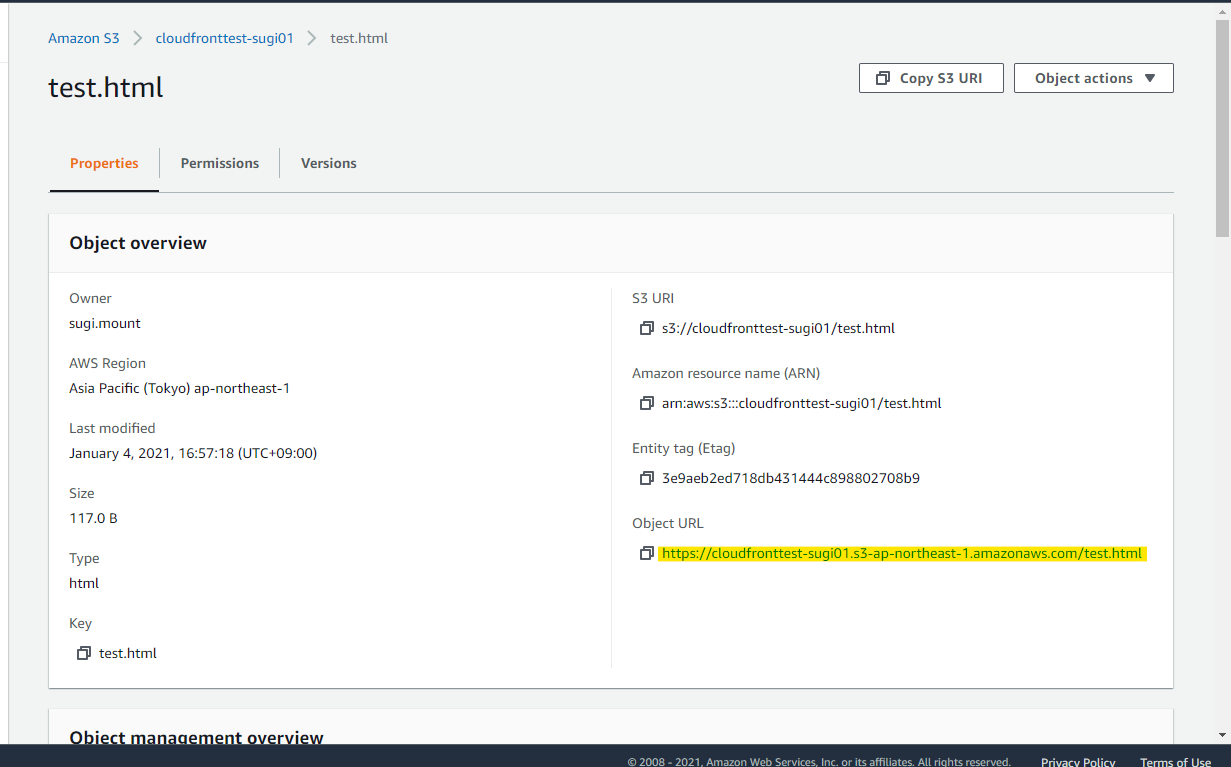1231x767 pixels.
Task: Copy the Key test.html icon
Action: coord(84,653)
